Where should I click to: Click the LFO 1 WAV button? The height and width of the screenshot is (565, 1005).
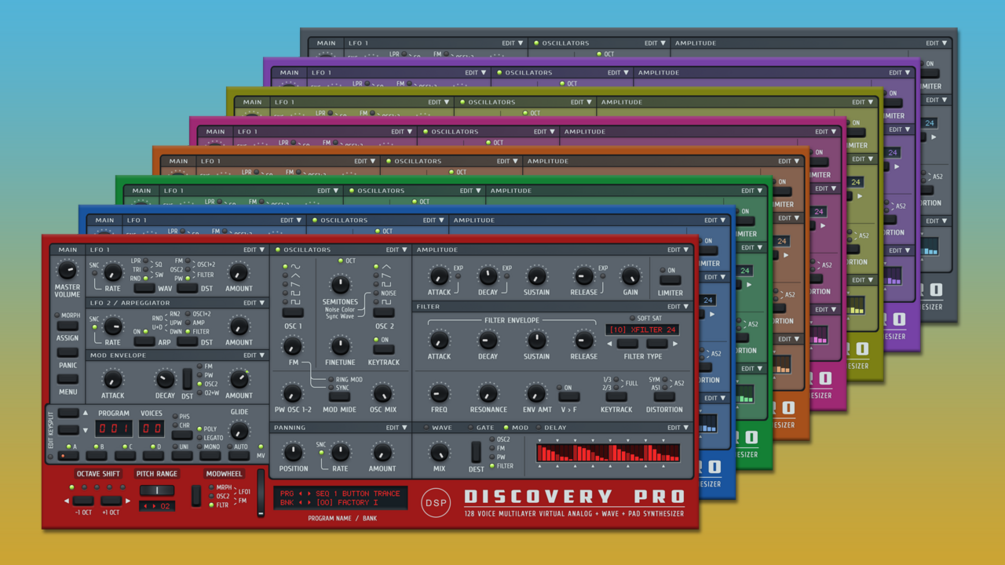tap(144, 289)
